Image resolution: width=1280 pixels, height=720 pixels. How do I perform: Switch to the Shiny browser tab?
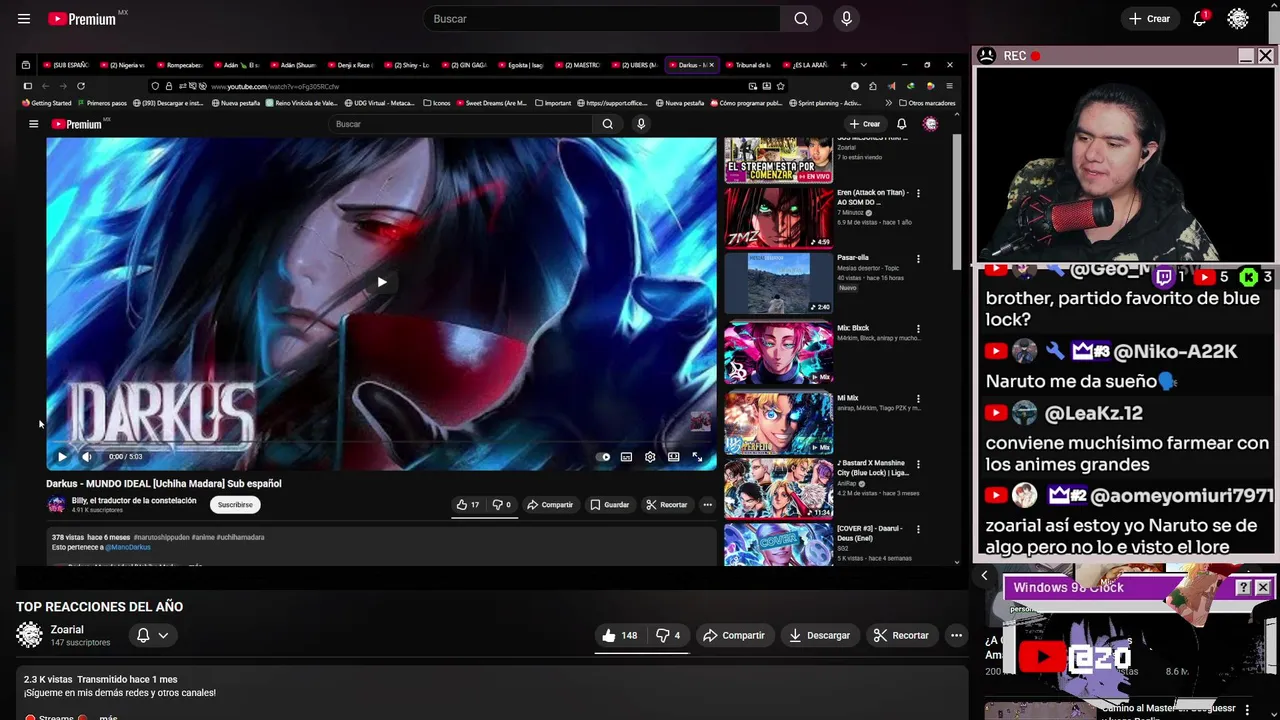pyautogui.click(x=408, y=65)
